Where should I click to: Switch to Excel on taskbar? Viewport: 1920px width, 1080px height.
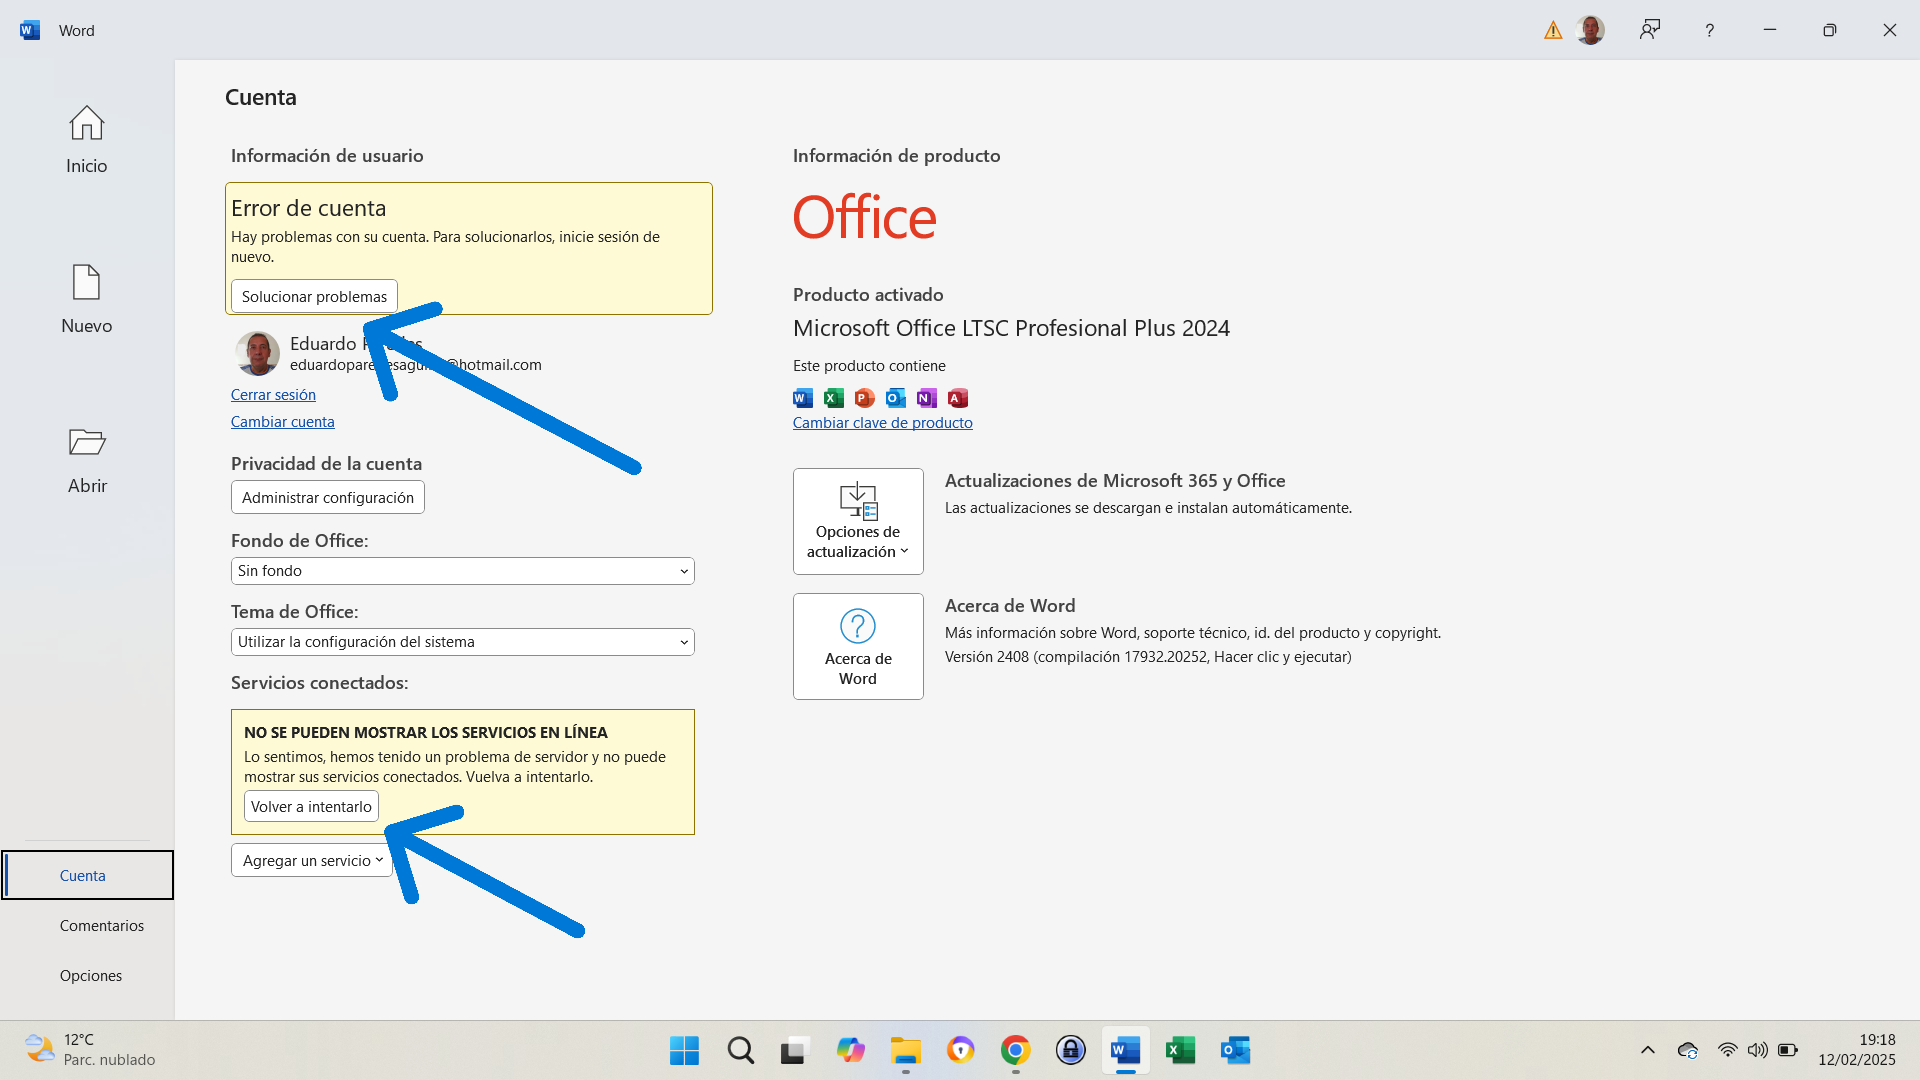(1181, 1050)
